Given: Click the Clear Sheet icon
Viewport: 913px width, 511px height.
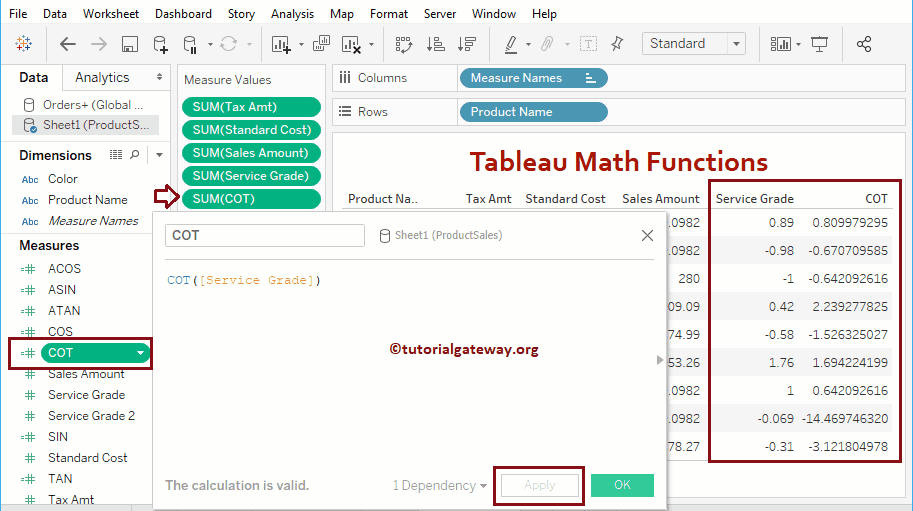Looking at the screenshot, I should coord(351,44).
